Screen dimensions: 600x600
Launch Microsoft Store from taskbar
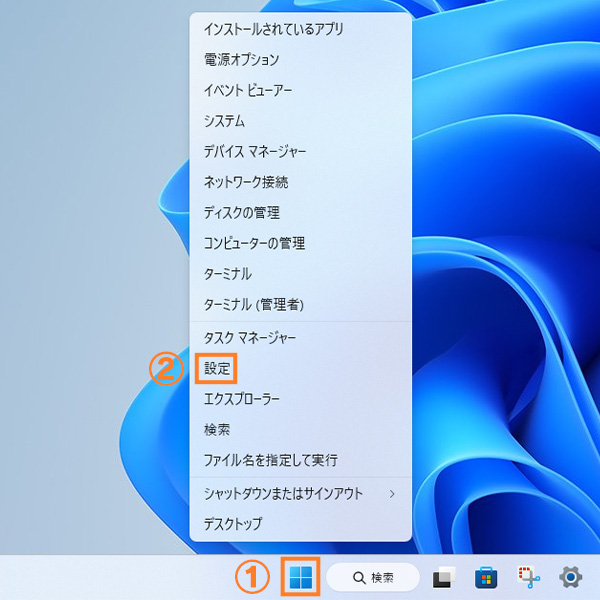(486, 577)
